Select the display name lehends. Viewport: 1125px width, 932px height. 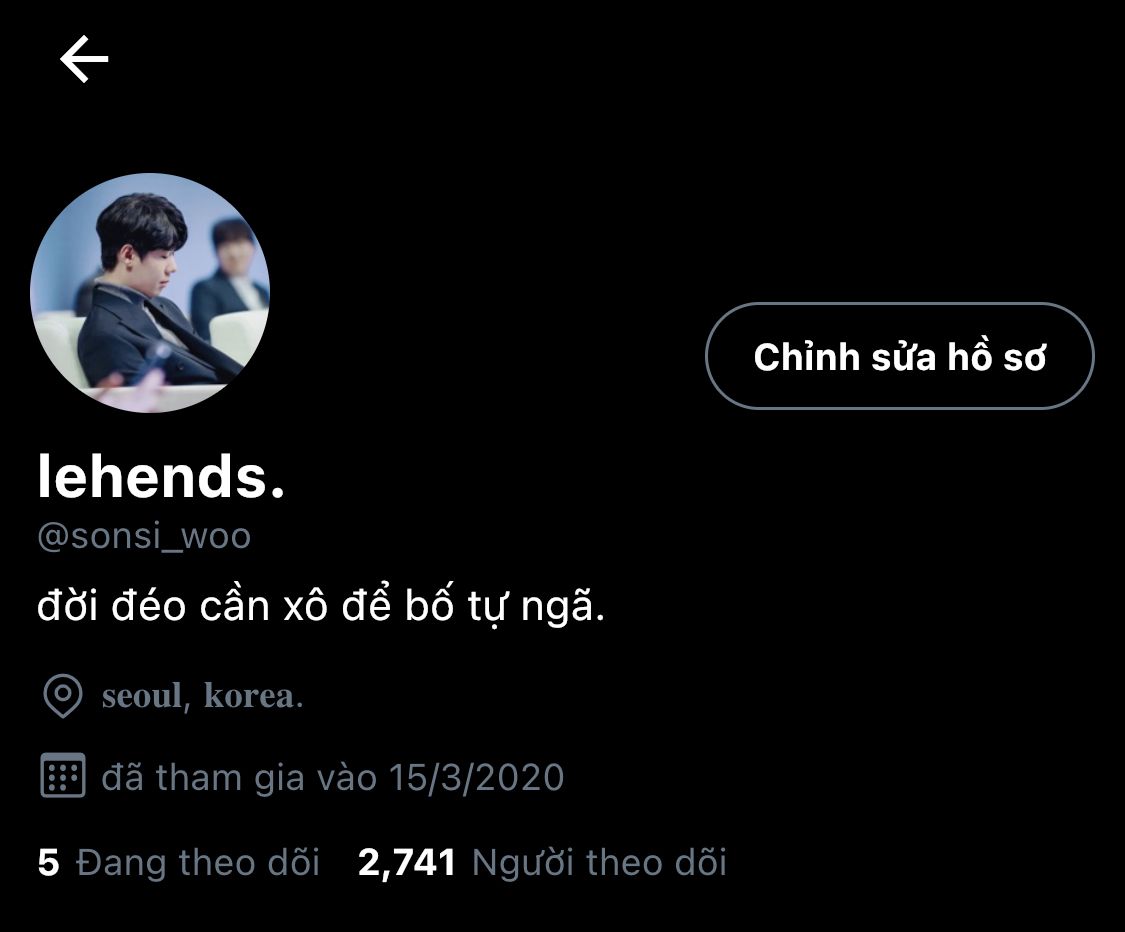[x=161, y=477]
